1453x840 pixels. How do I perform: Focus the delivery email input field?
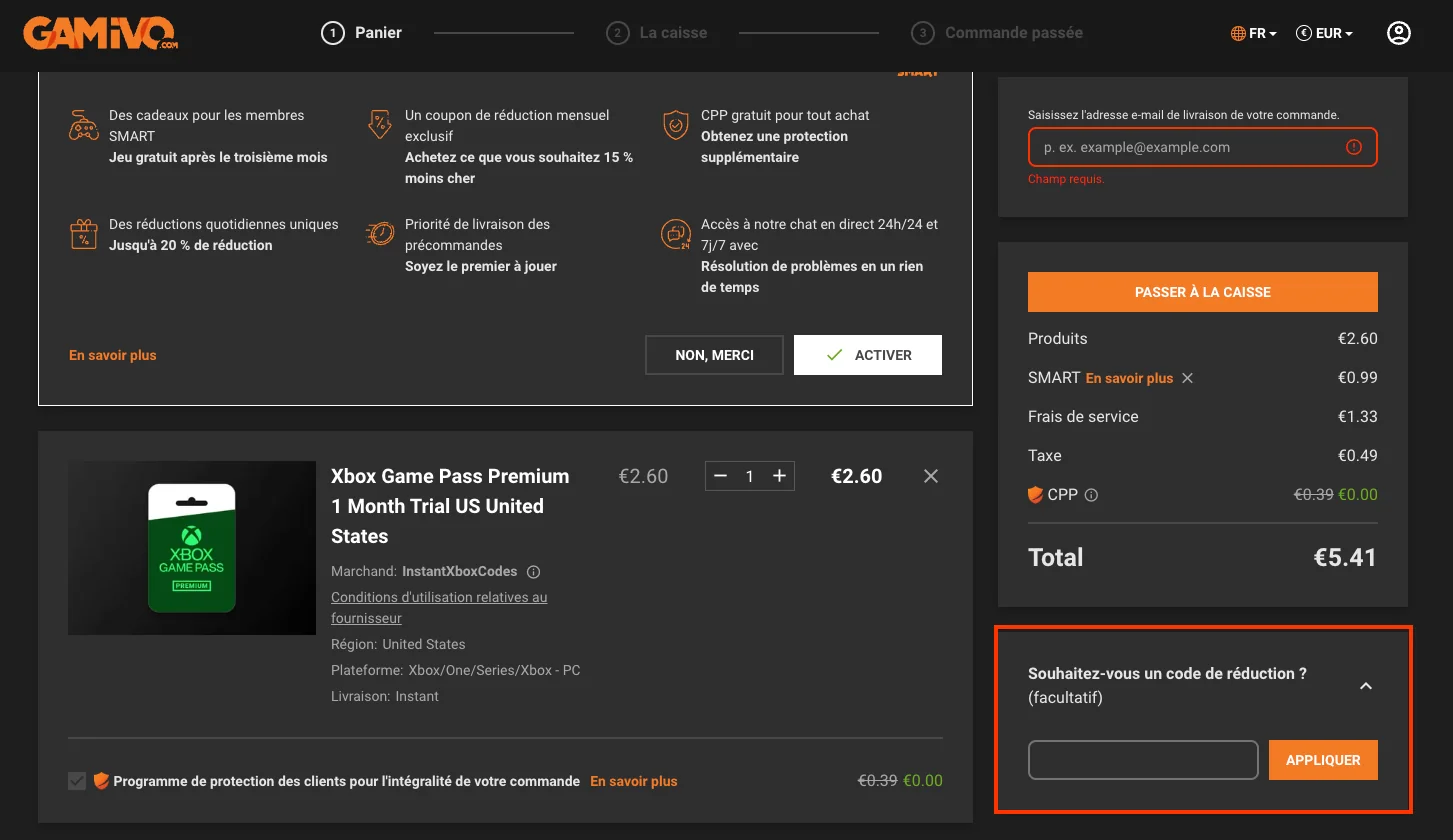1203,147
